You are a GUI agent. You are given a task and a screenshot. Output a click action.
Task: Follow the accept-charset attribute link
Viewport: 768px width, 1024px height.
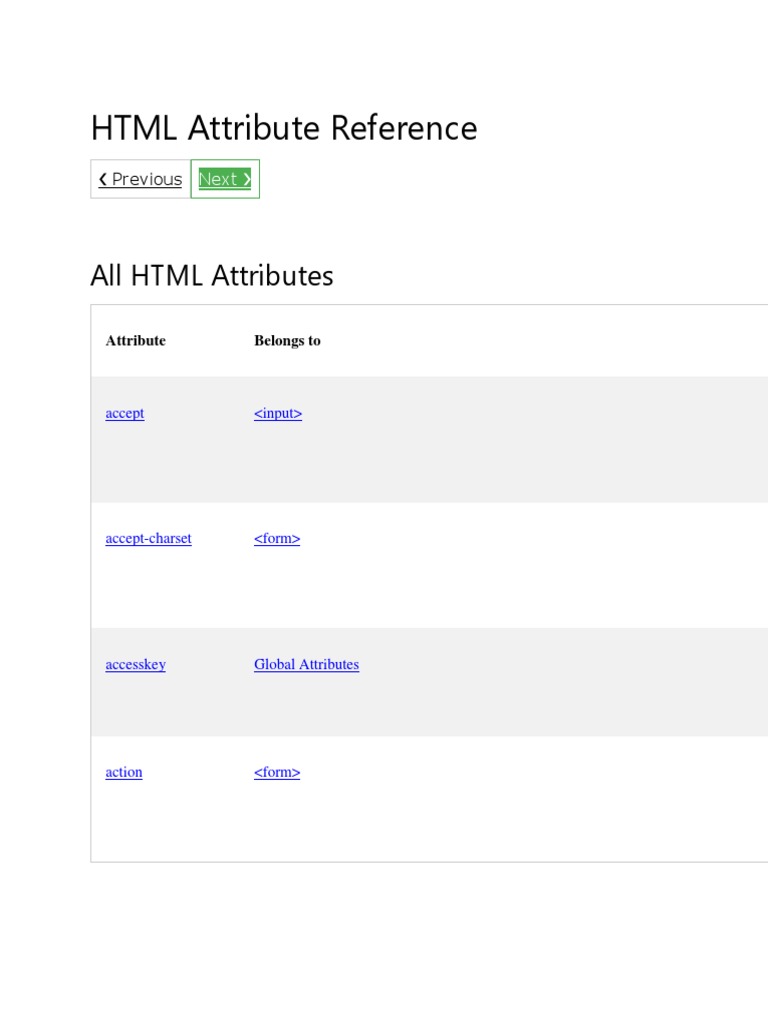(148, 538)
